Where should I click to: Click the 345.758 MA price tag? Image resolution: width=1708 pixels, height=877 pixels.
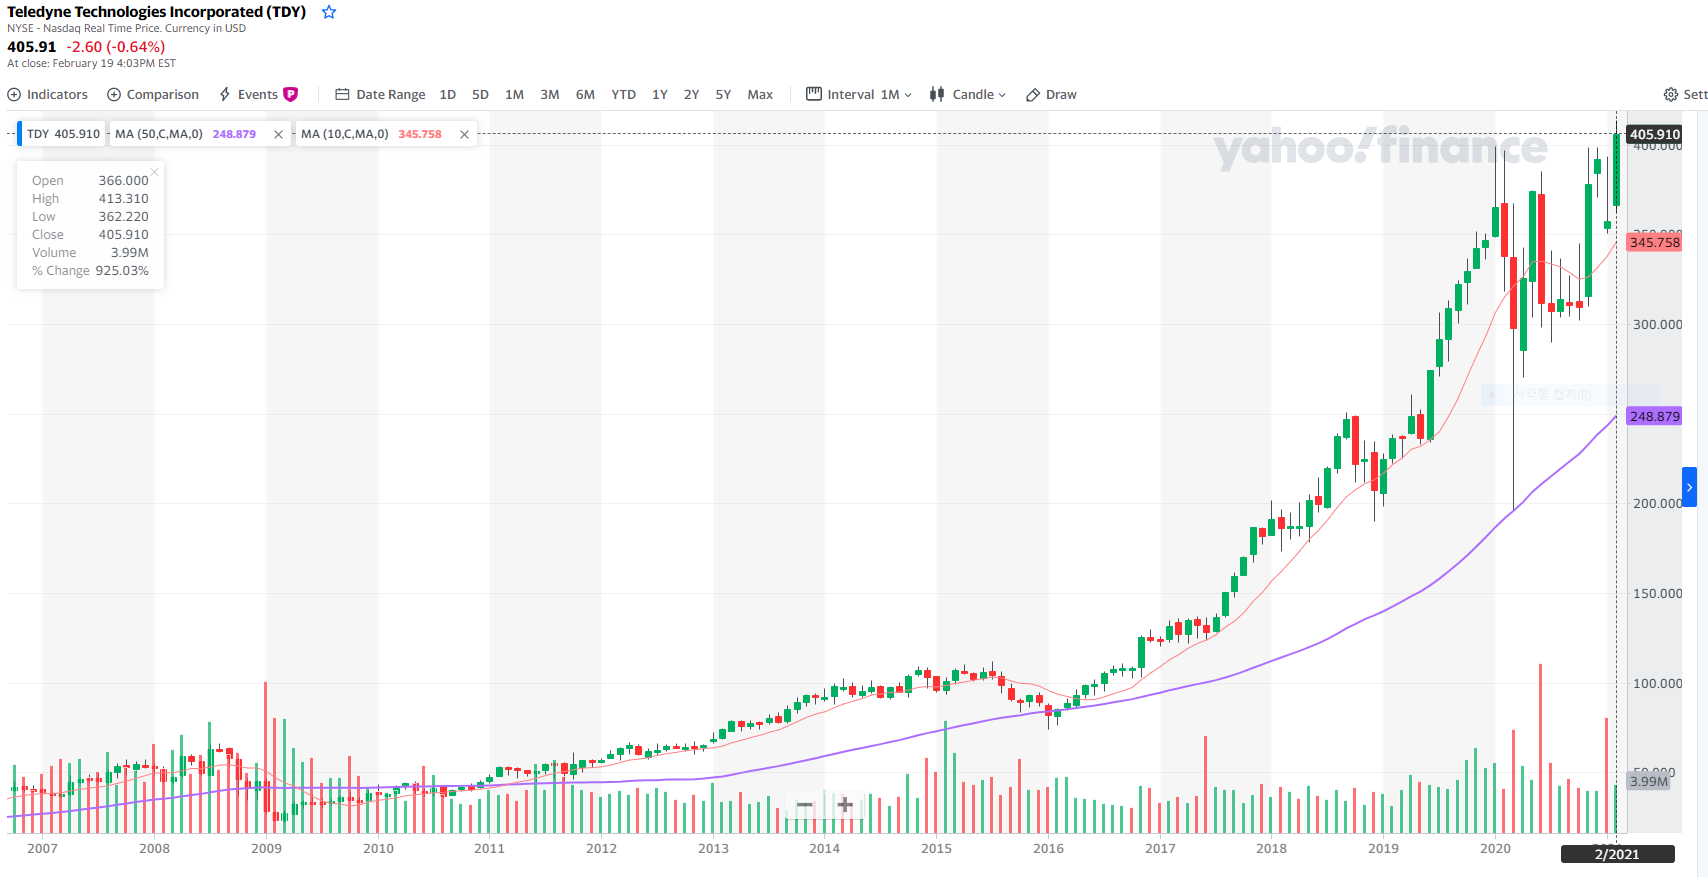click(1655, 242)
